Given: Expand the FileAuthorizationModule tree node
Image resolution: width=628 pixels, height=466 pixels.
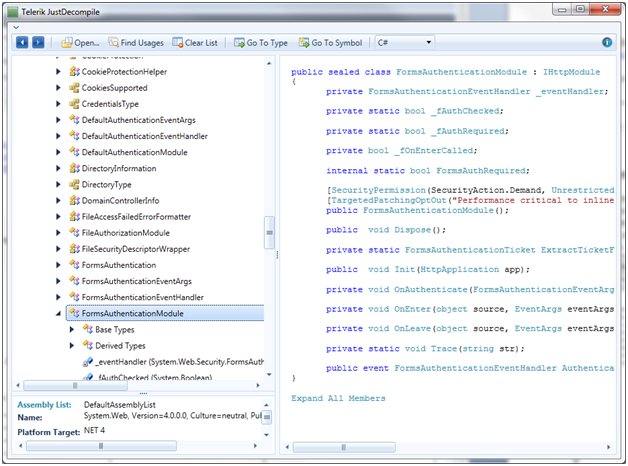Looking at the screenshot, I should coord(58,233).
